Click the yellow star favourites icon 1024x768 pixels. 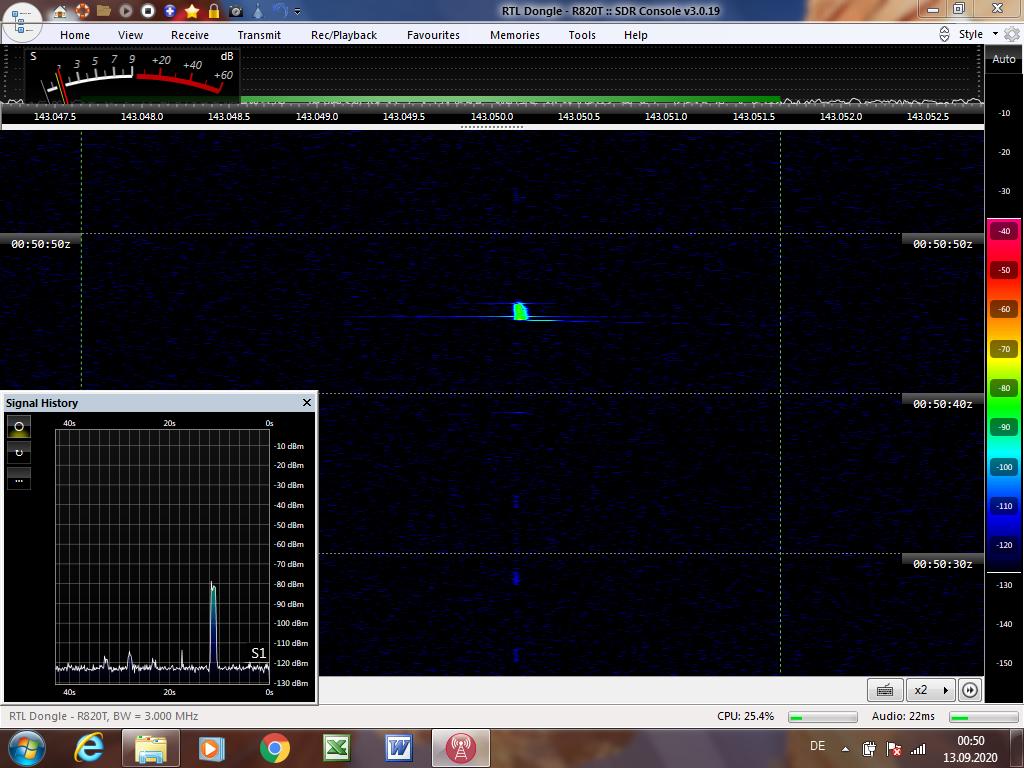click(x=192, y=11)
